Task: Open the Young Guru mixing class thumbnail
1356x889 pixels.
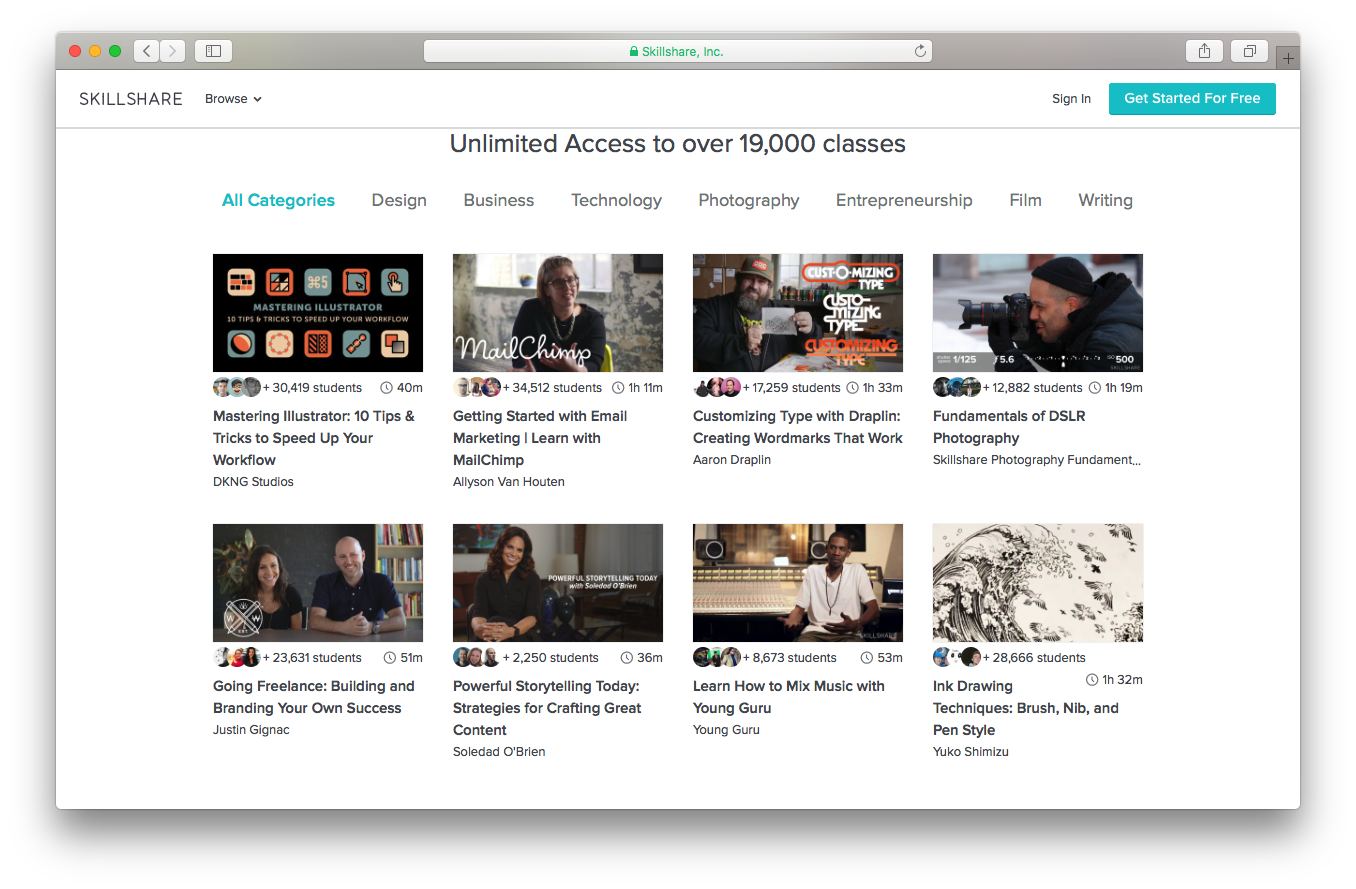Action: (798, 583)
